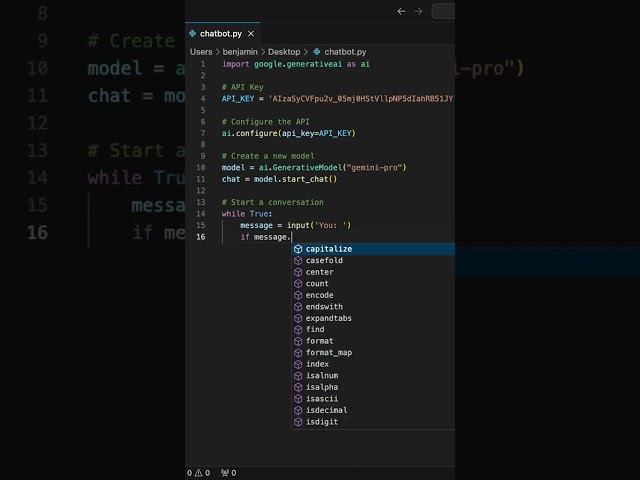Open the benjamin breadcrumb segment
The height and width of the screenshot is (480, 640).
pos(240,52)
